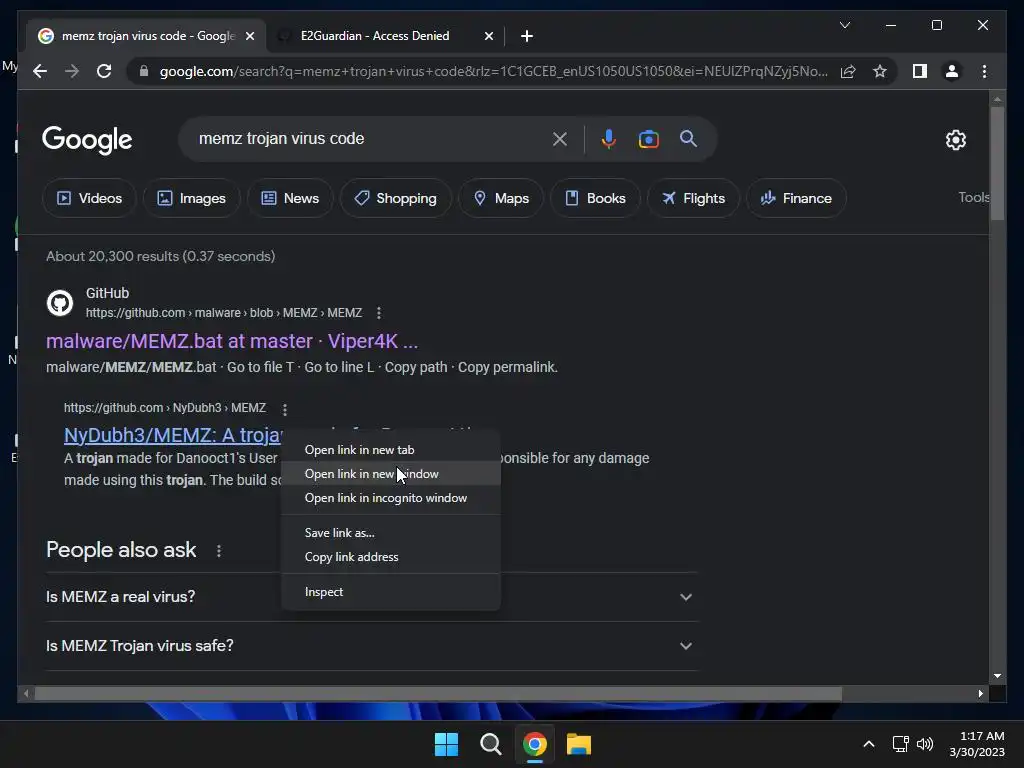Choose Inspect from the context menu

pyautogui.click(x=391, y=592)
